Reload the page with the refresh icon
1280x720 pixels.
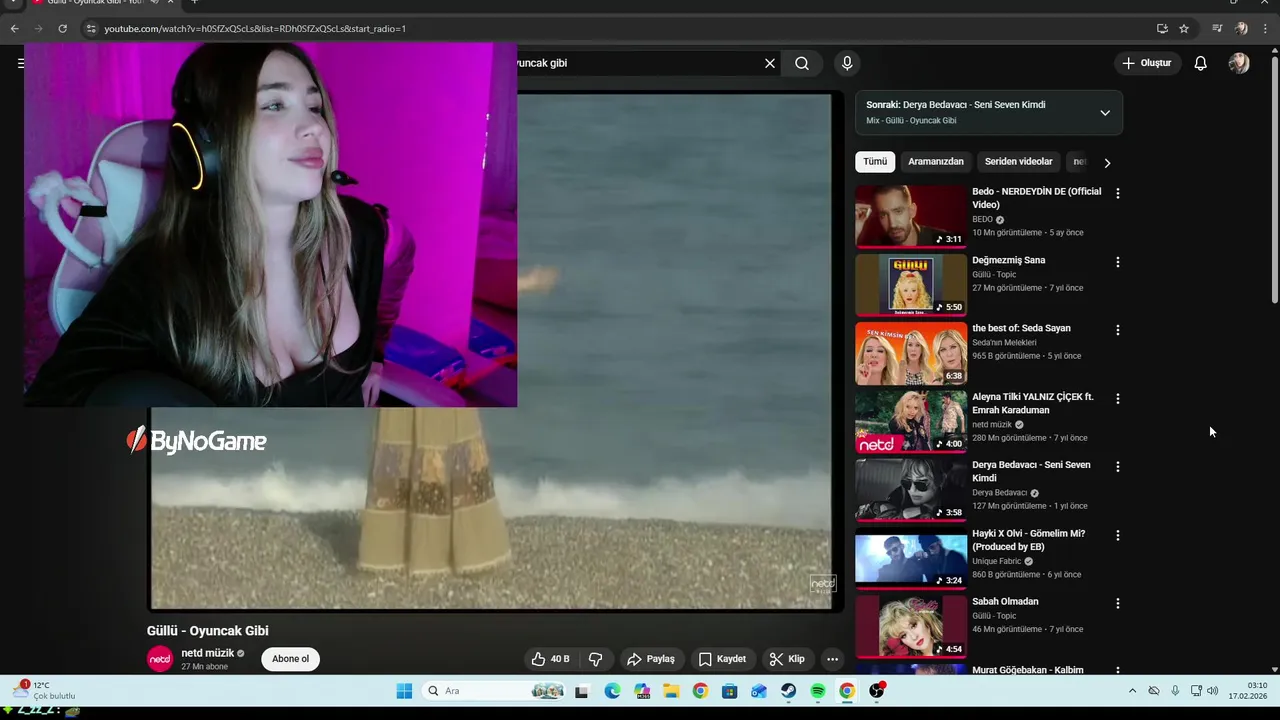click(62, 29)
